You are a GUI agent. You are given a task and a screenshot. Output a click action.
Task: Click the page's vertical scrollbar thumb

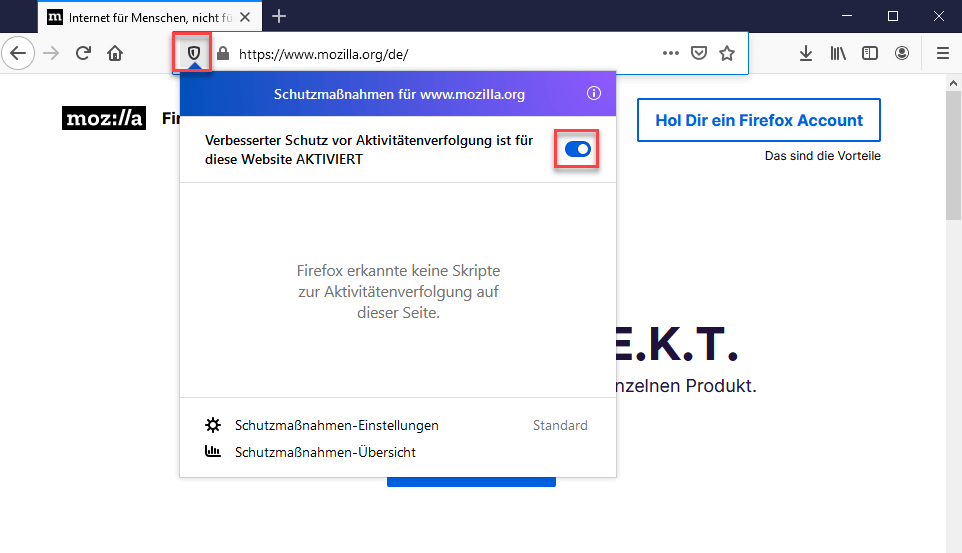click(953, 155)
